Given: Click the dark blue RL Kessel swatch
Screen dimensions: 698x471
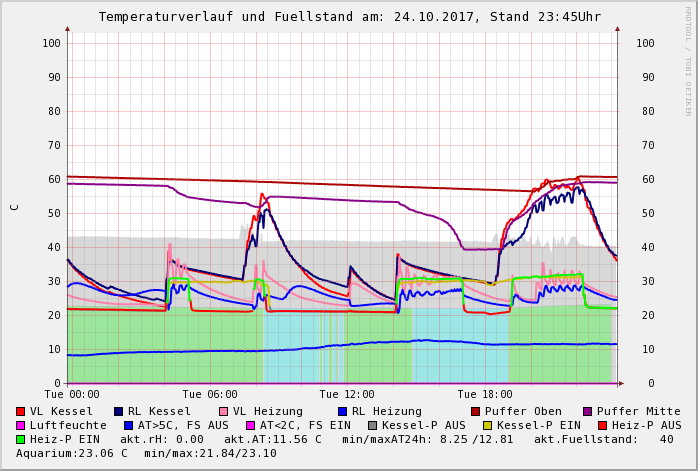Looking at the screenshot, I should [x=119, y=411].
